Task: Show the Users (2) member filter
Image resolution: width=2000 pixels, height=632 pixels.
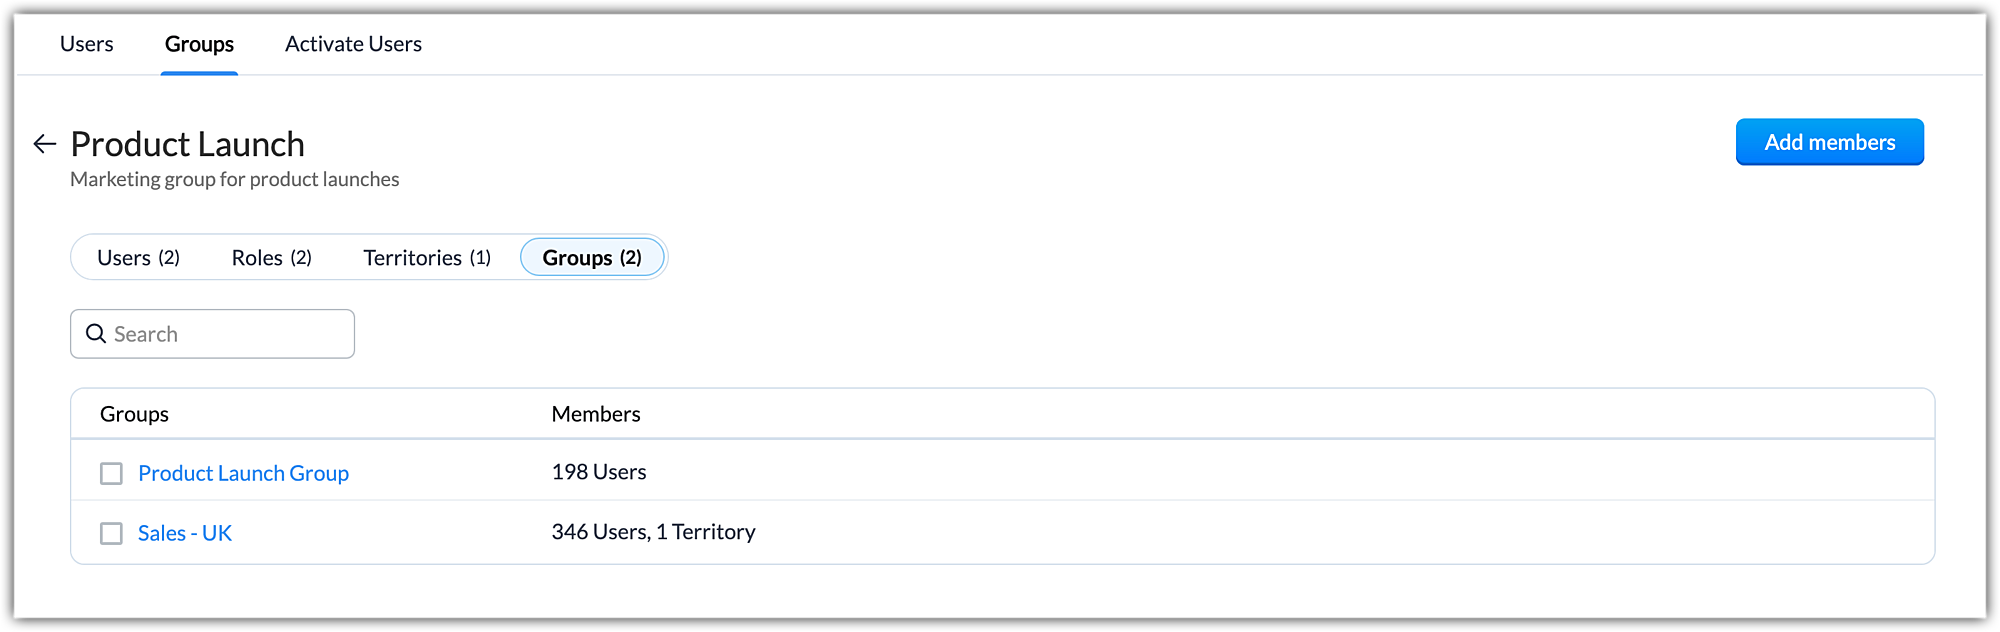Action: click(138, 258)
